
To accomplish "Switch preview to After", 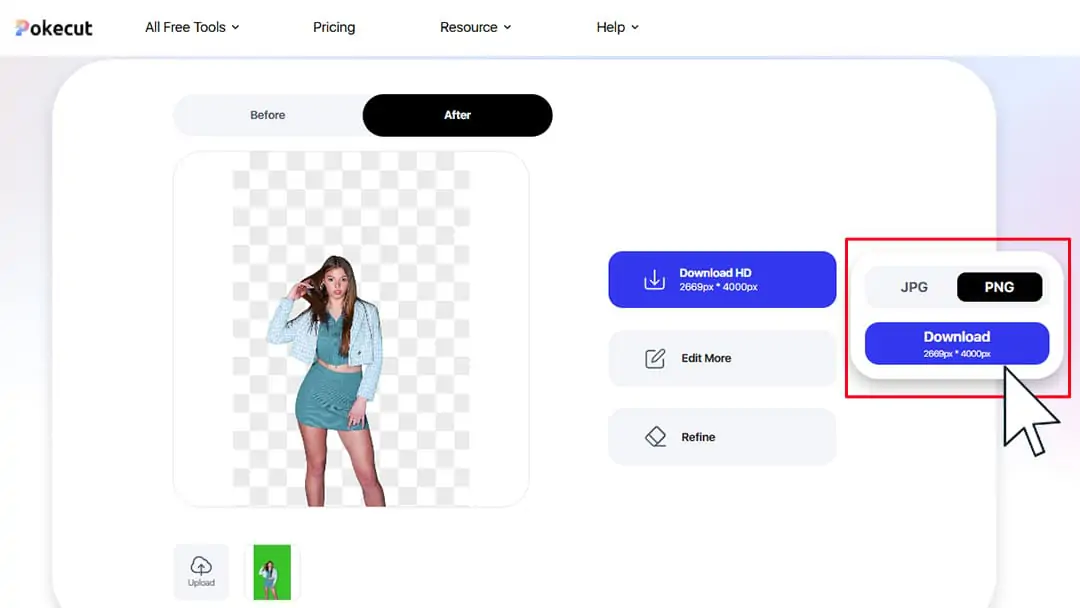I will (457, 115).
